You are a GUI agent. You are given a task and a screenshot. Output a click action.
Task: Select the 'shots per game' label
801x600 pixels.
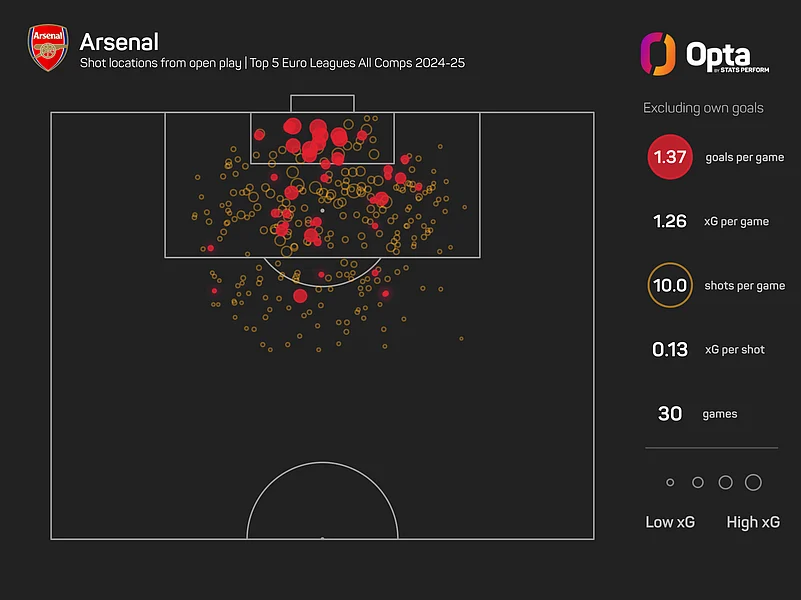tap(745, 285)
